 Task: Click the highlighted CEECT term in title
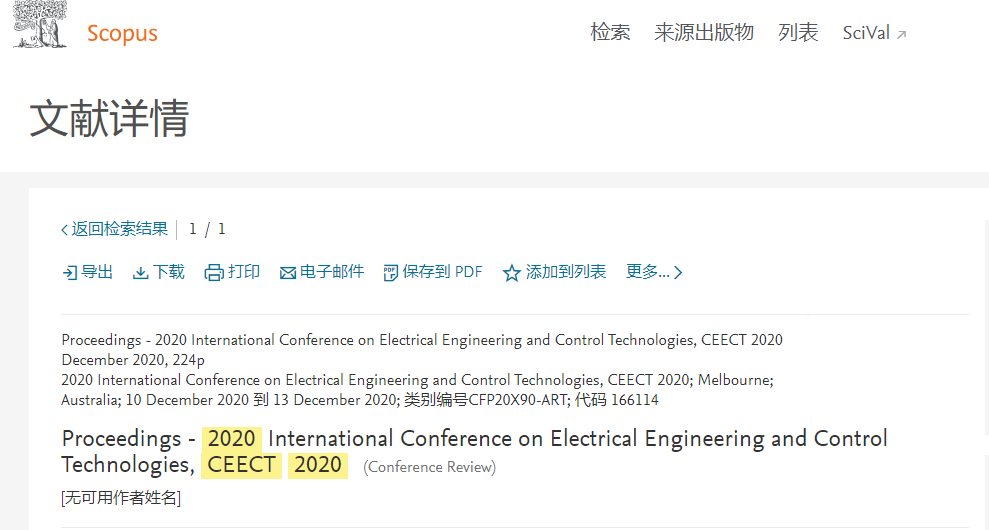(x=242, y=465)
